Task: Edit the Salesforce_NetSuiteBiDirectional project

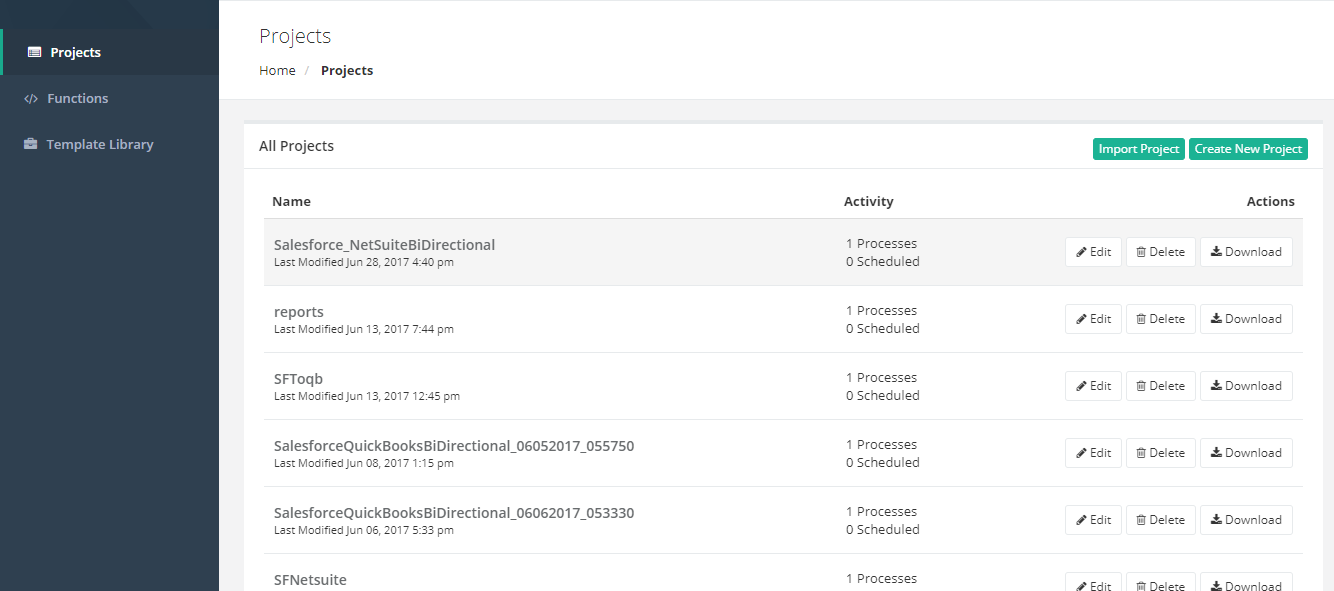Action: pyautogui.click(x=1093, y=252)
